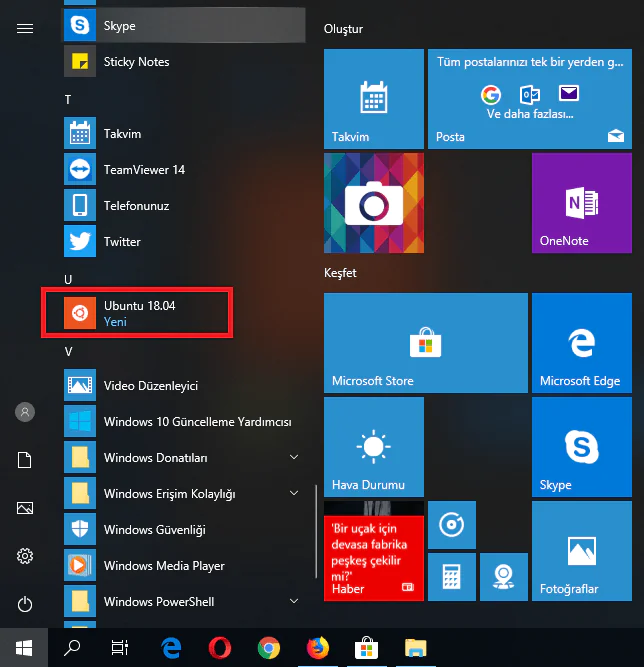Click the Haber news tile
This screenshot has height=667, width=644.
pos(374,552)
